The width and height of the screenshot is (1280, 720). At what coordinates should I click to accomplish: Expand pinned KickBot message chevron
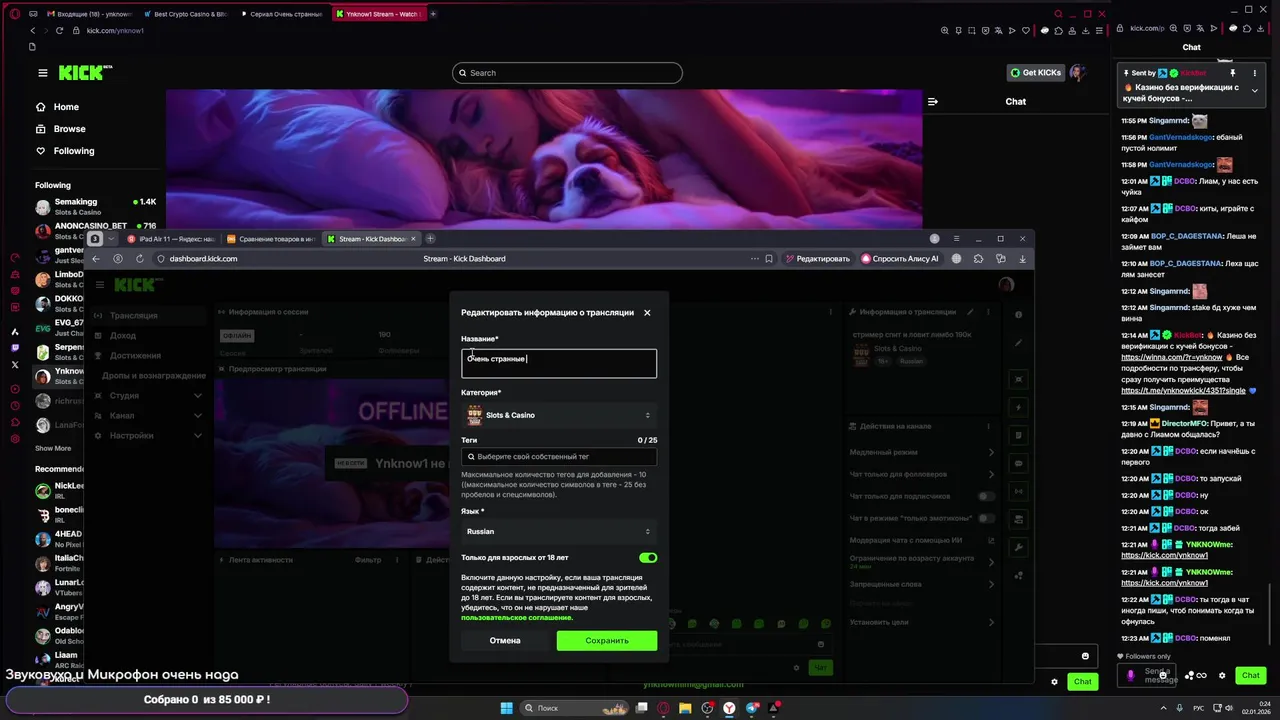(1254, 91)
